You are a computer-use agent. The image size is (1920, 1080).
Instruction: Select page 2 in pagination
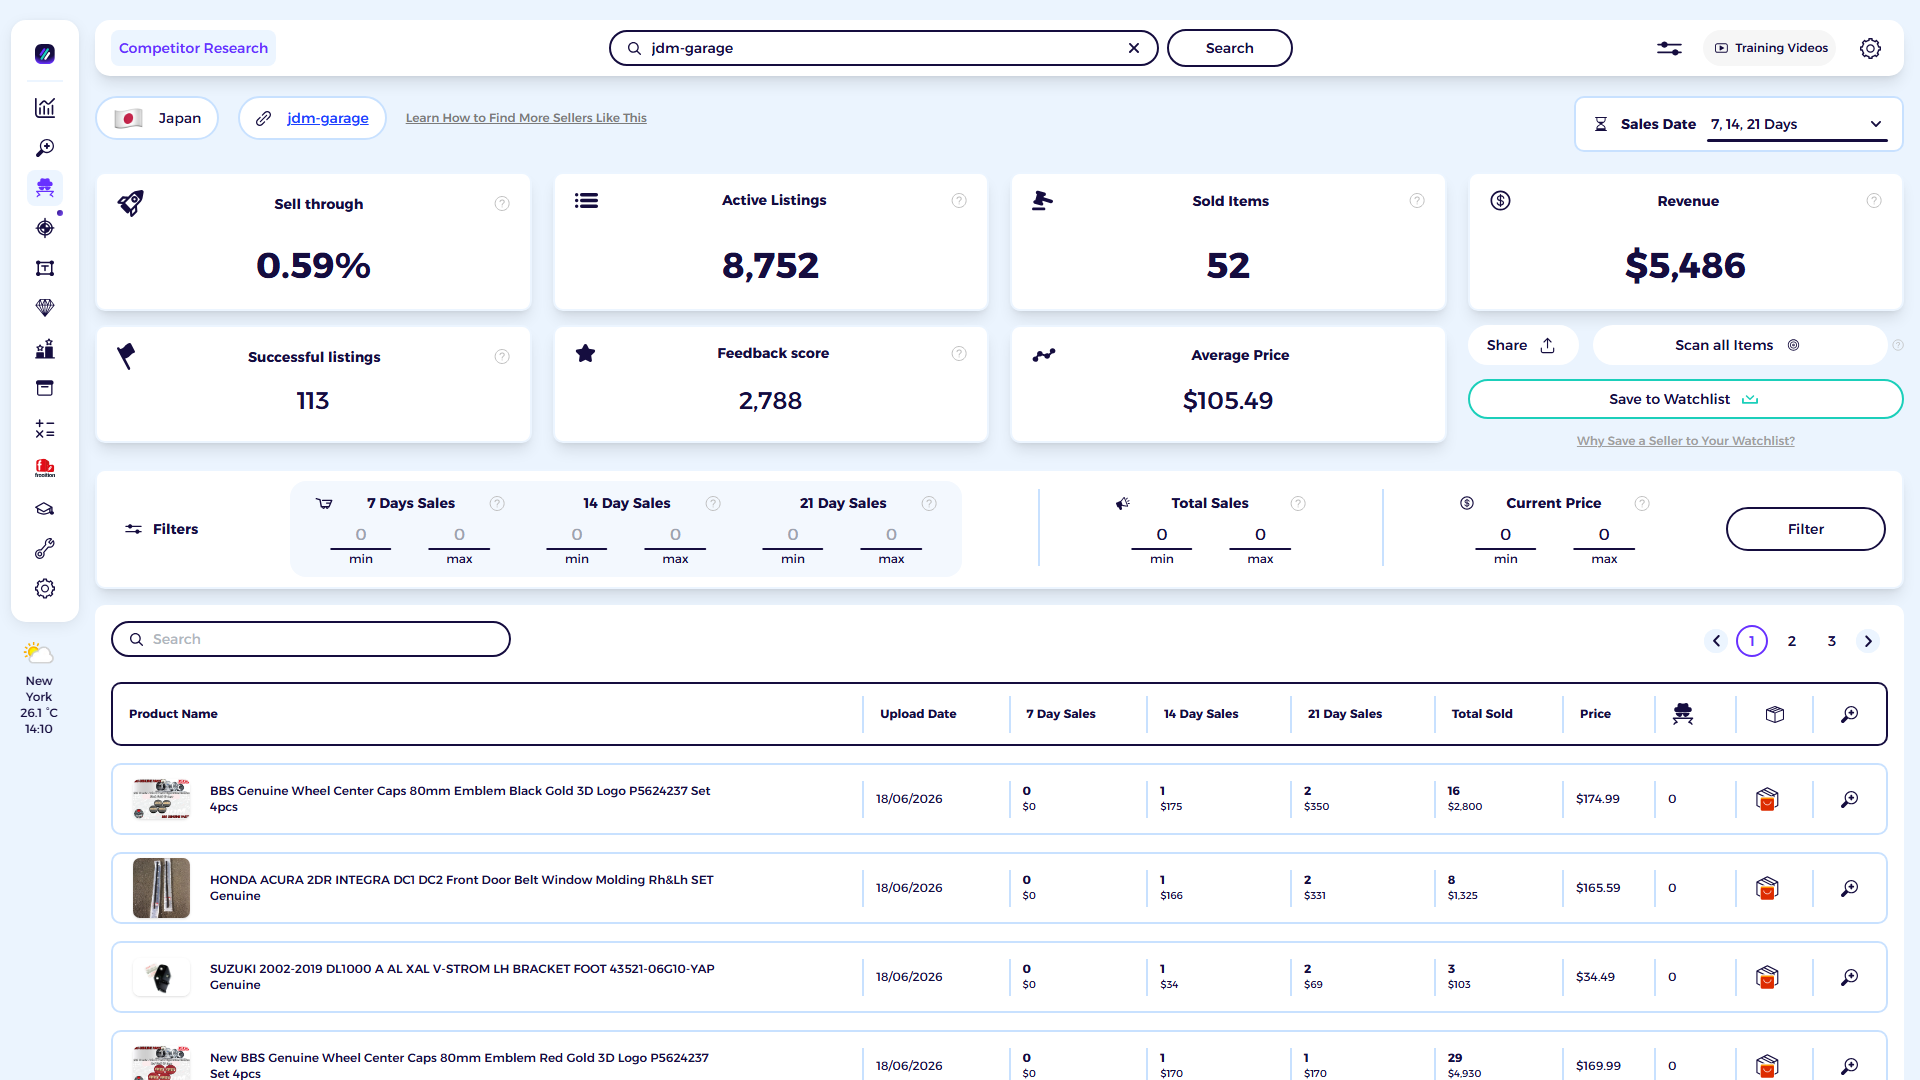tap(1792, 641)
